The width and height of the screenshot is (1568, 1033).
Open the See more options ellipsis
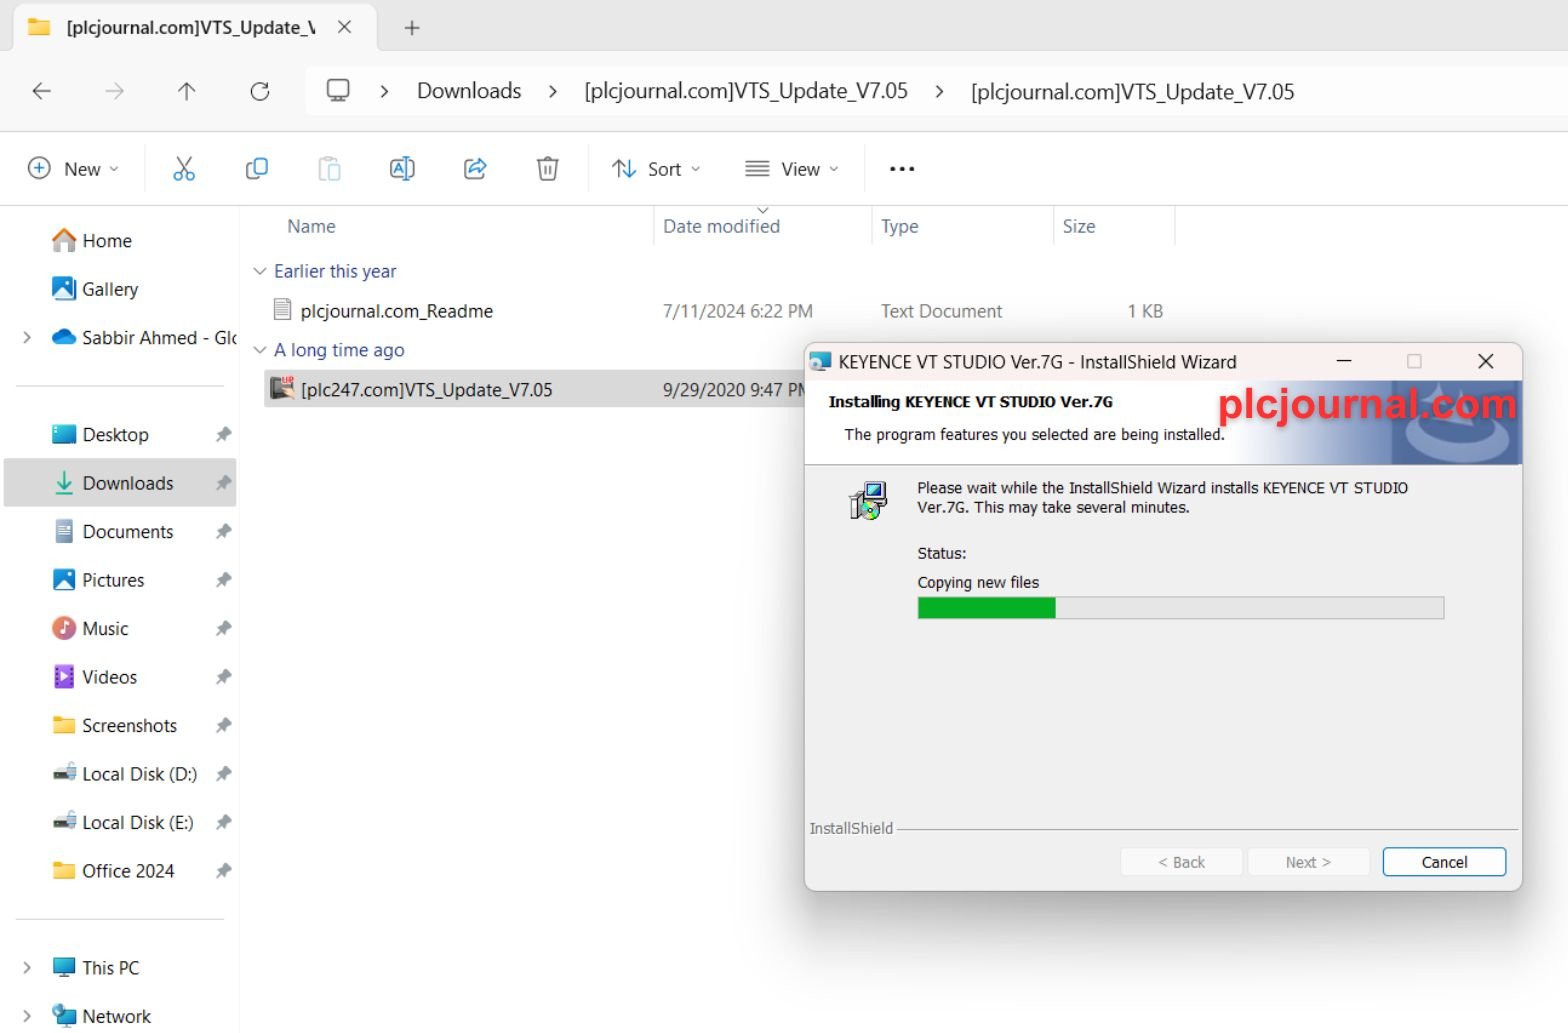click(x=902, y=169)
